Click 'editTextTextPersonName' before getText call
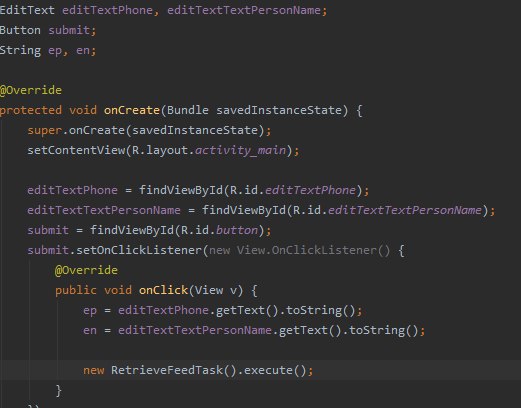Image resolution: width=521 pixels, height=408 pixels. pos(195,330)
